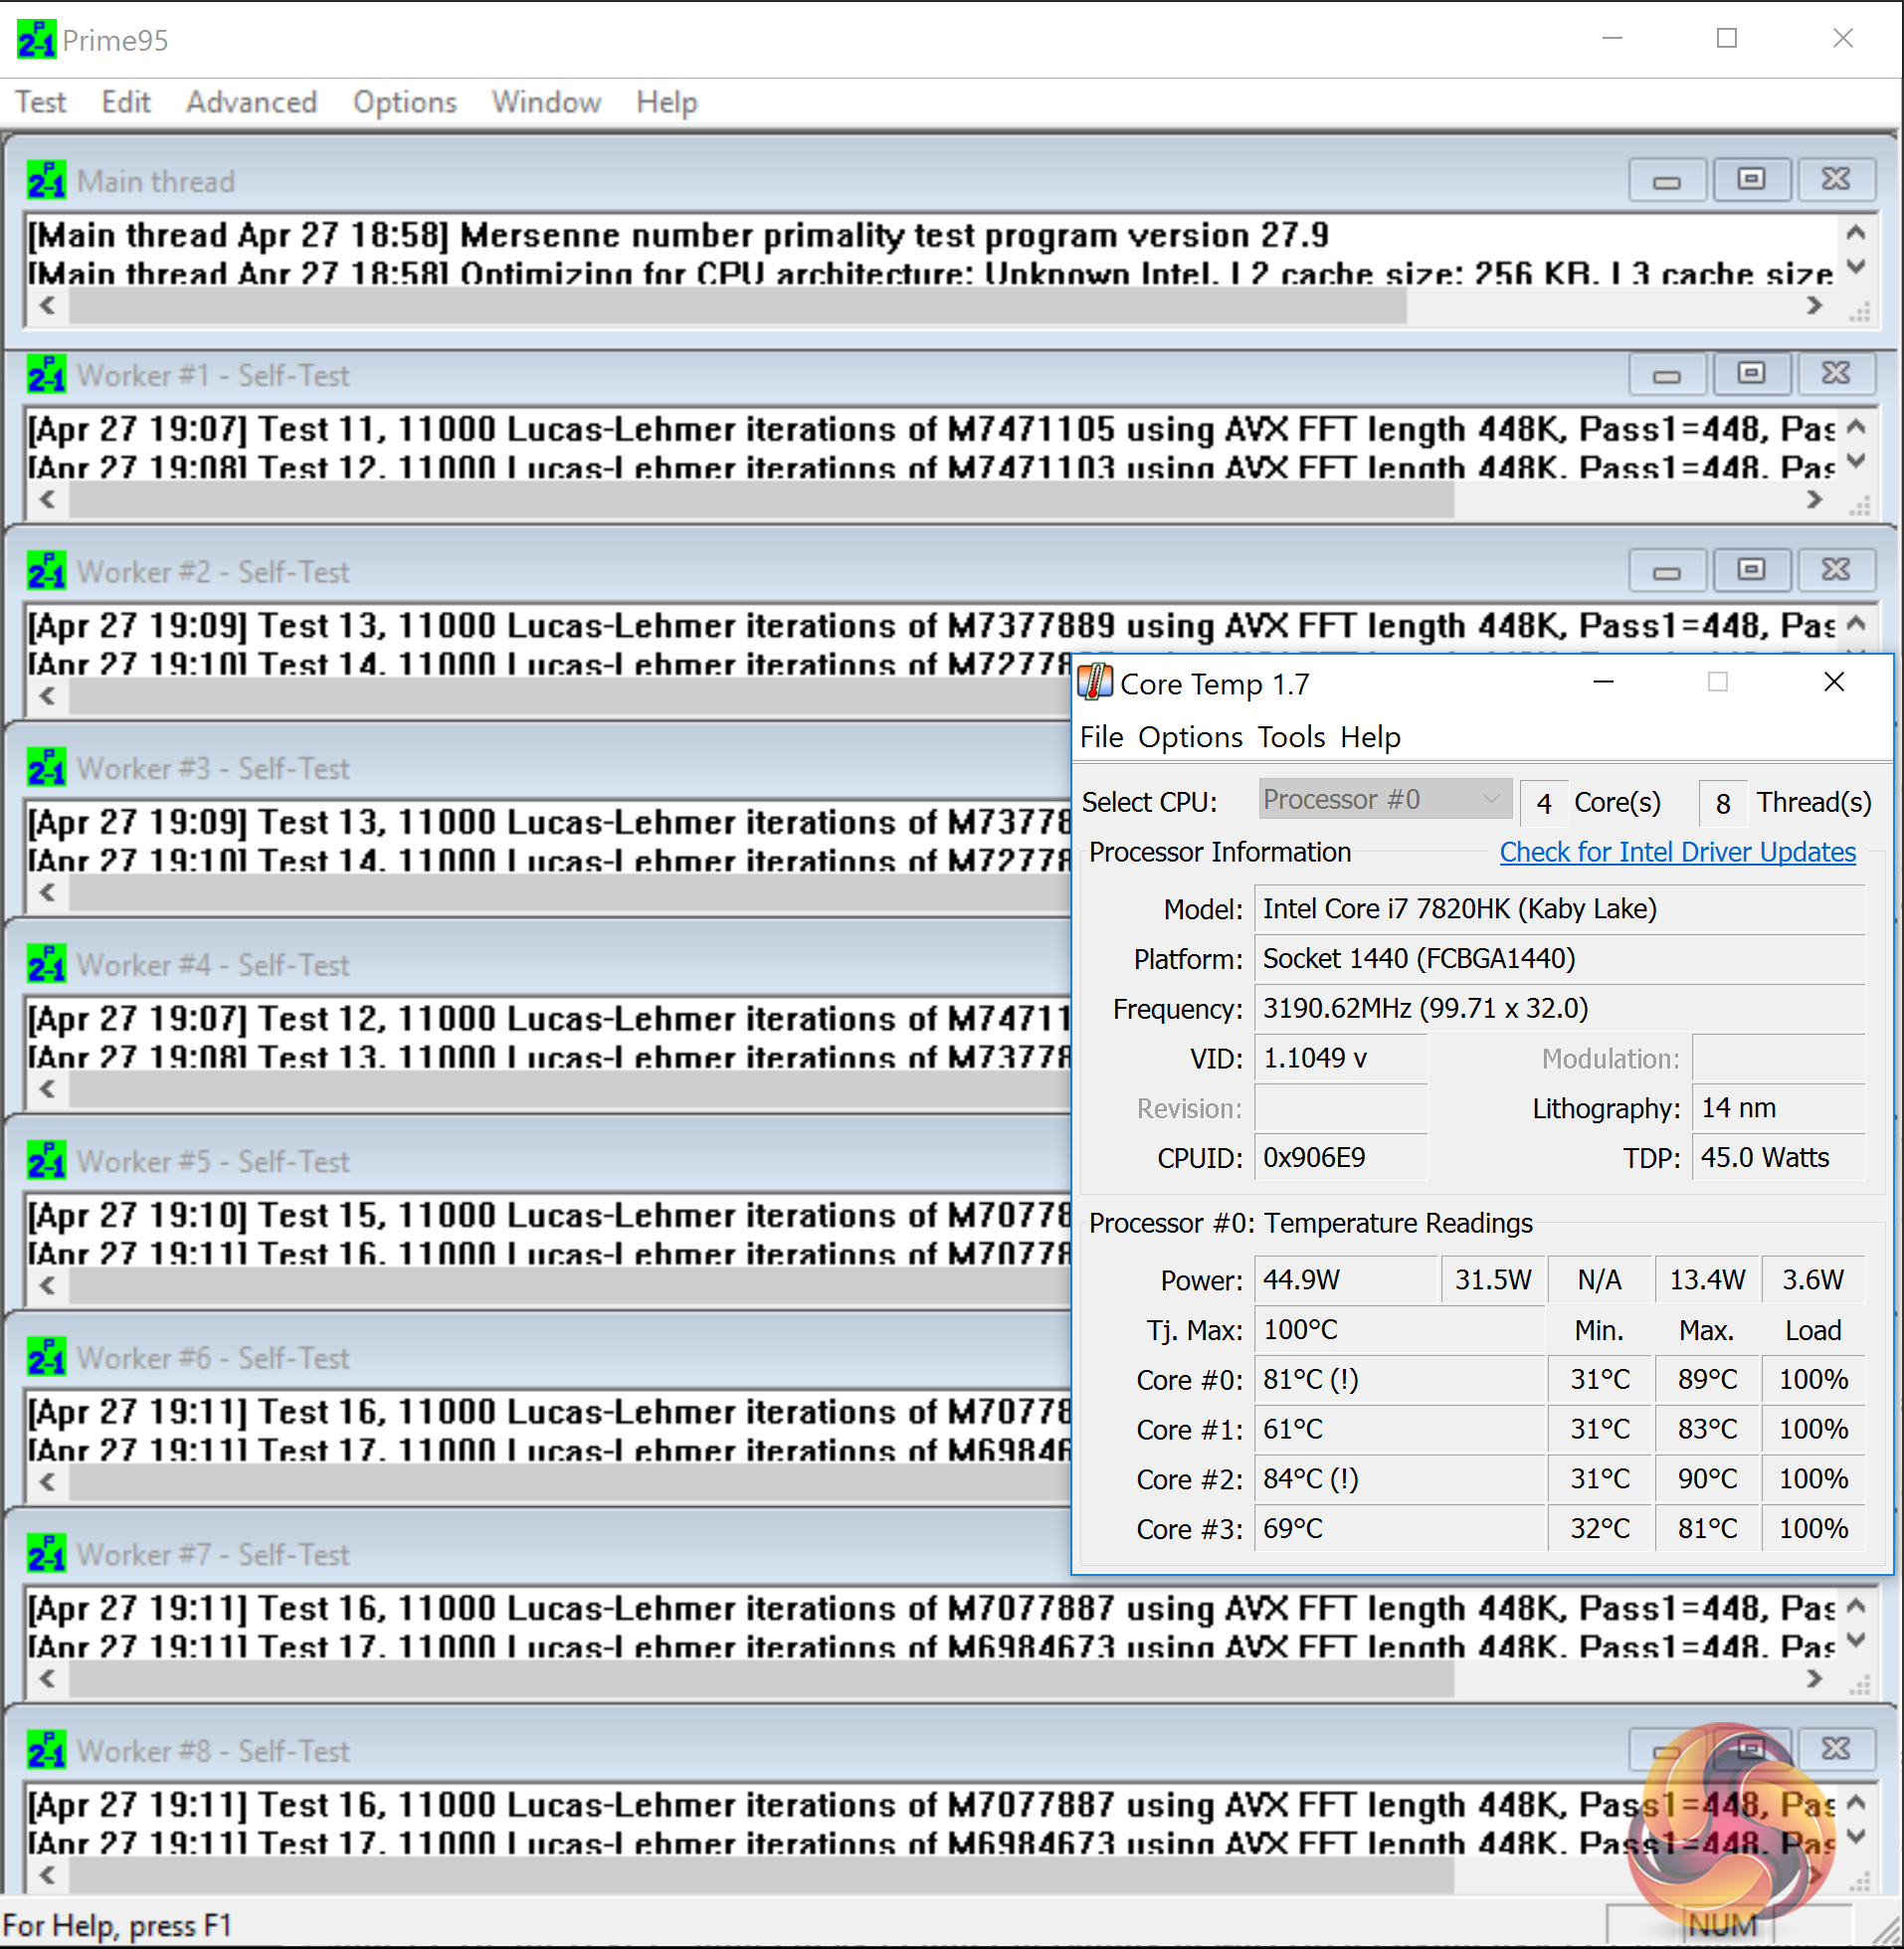Image resolution: width=1904 pixels, height=1949 pixels.
Task: Click the Worker #8 scroll up arrow
Action: pyautogui.click(x=1856, y=1803)
